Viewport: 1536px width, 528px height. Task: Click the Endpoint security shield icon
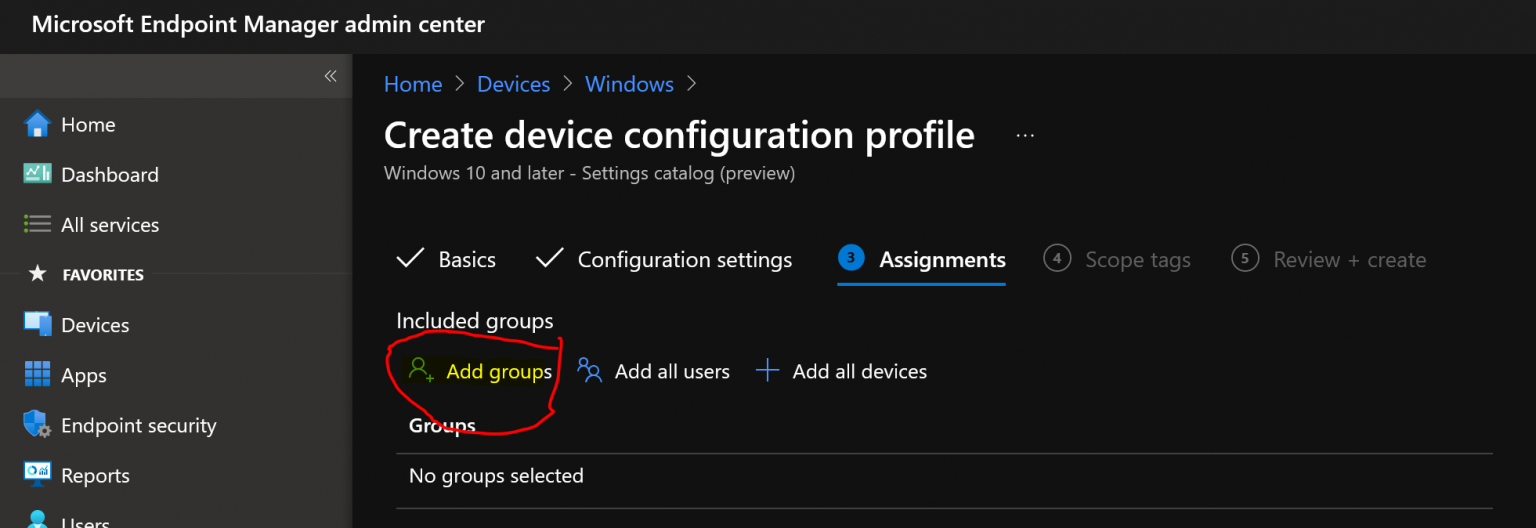(x=37, y=425)
